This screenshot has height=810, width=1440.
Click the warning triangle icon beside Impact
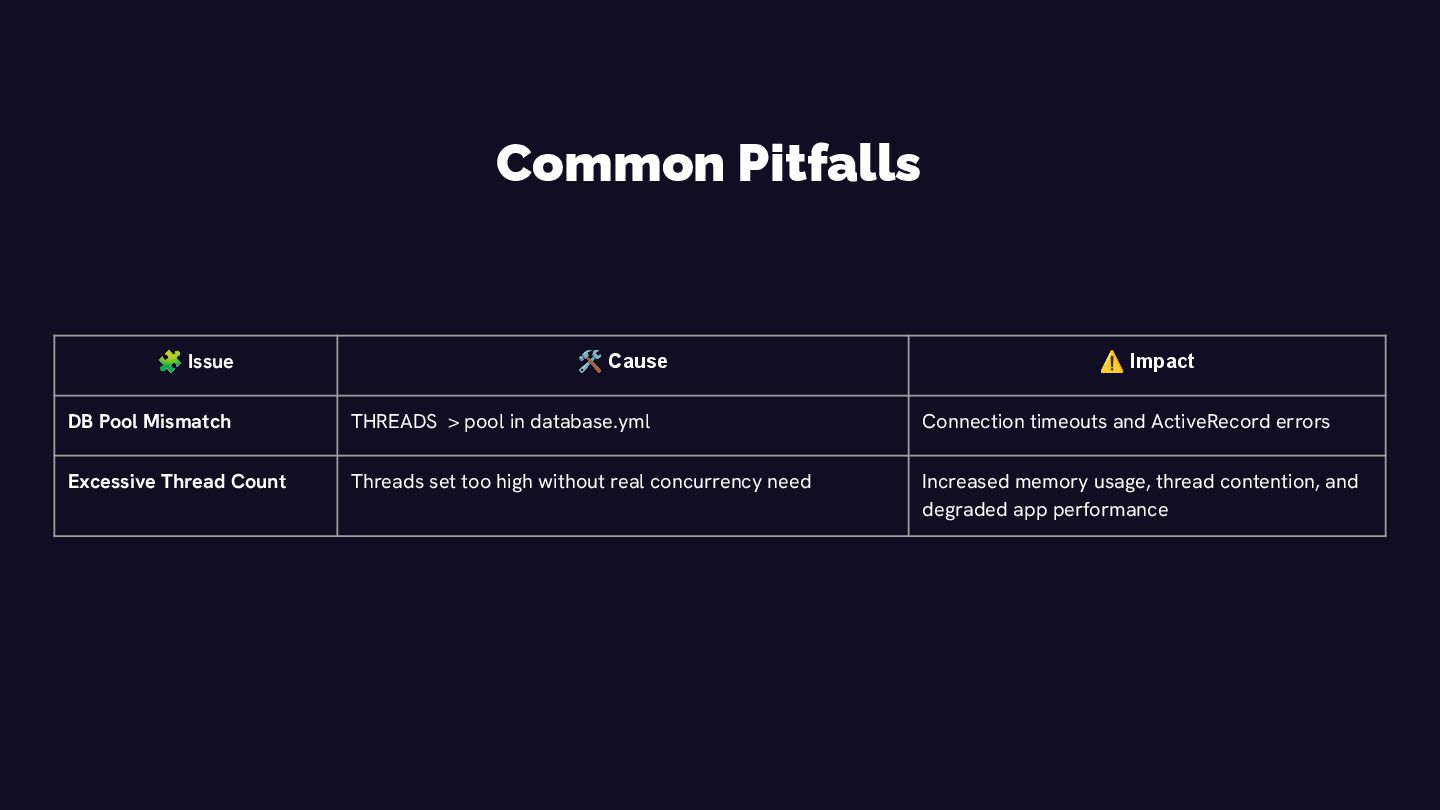coord(1111,362)
